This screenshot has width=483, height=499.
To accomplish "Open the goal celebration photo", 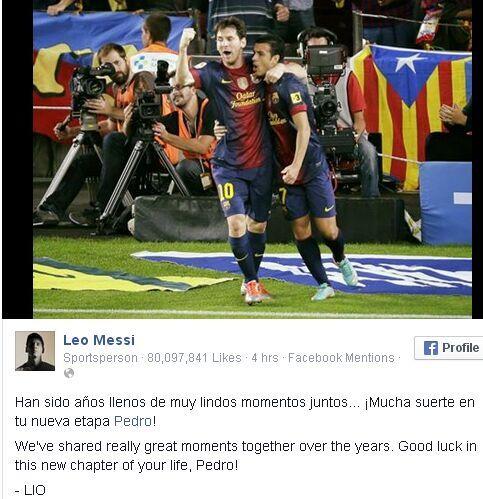I will [x=252, y=159].
